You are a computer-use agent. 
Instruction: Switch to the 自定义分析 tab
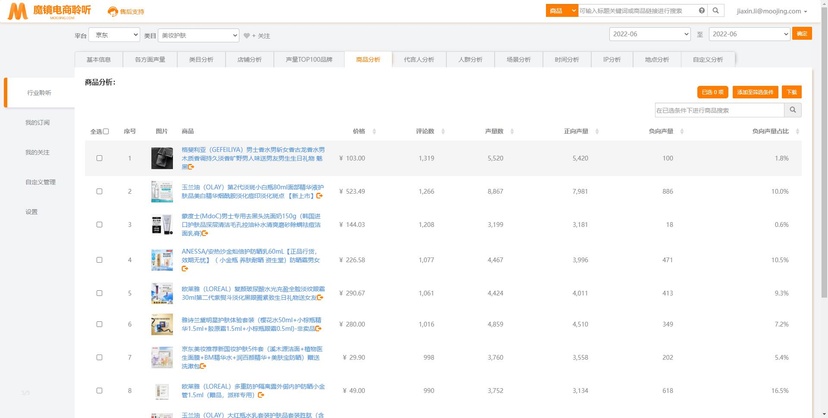(x=708, y=60)
